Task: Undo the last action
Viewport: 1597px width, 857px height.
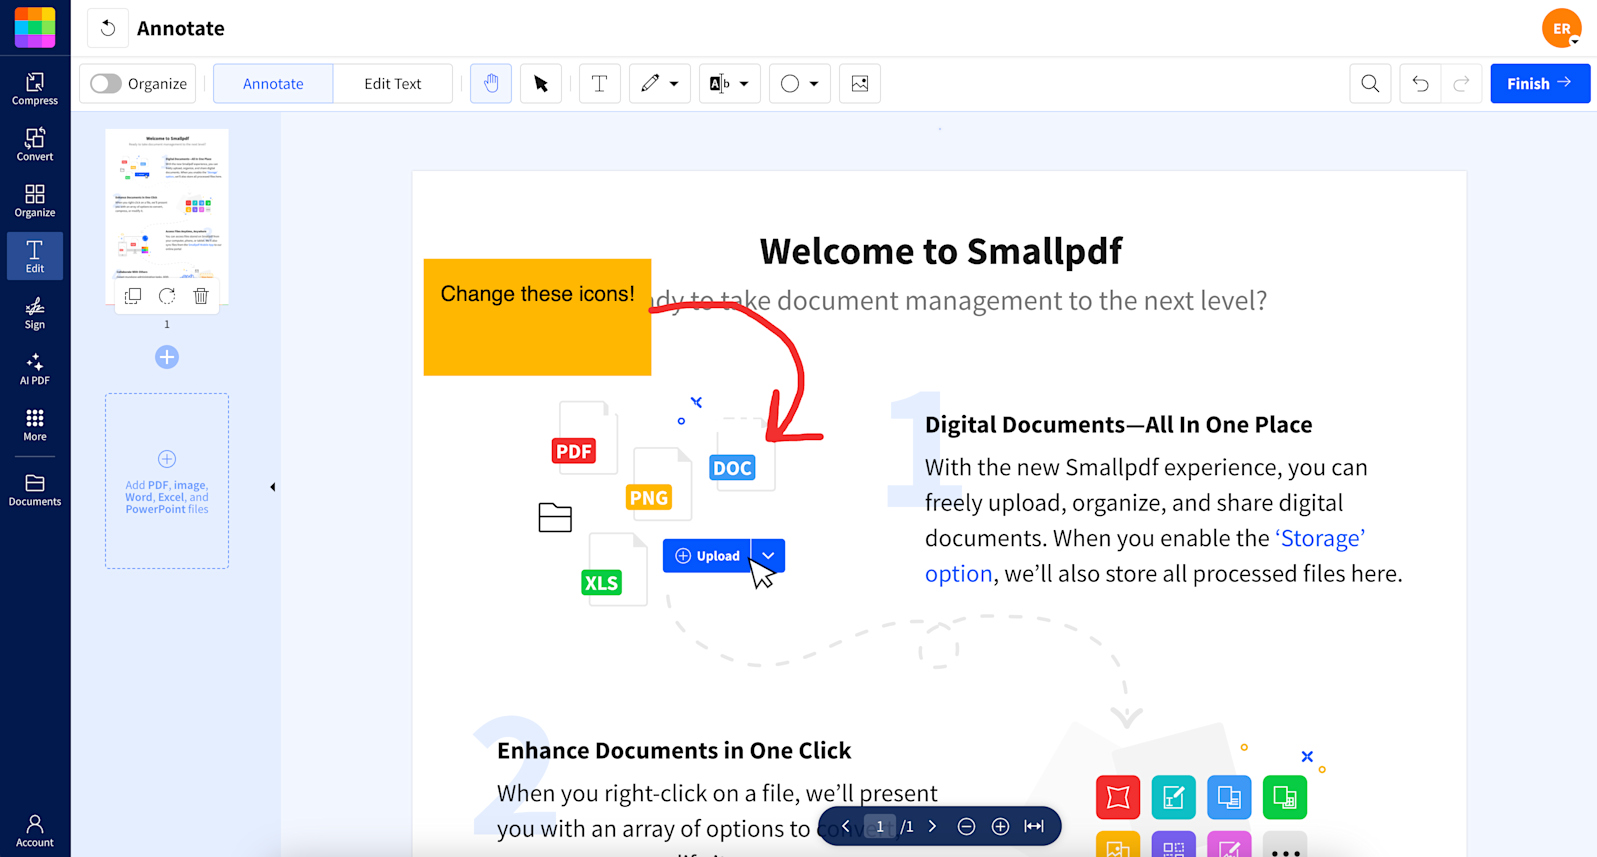Action: click(x=1420, y=84)
